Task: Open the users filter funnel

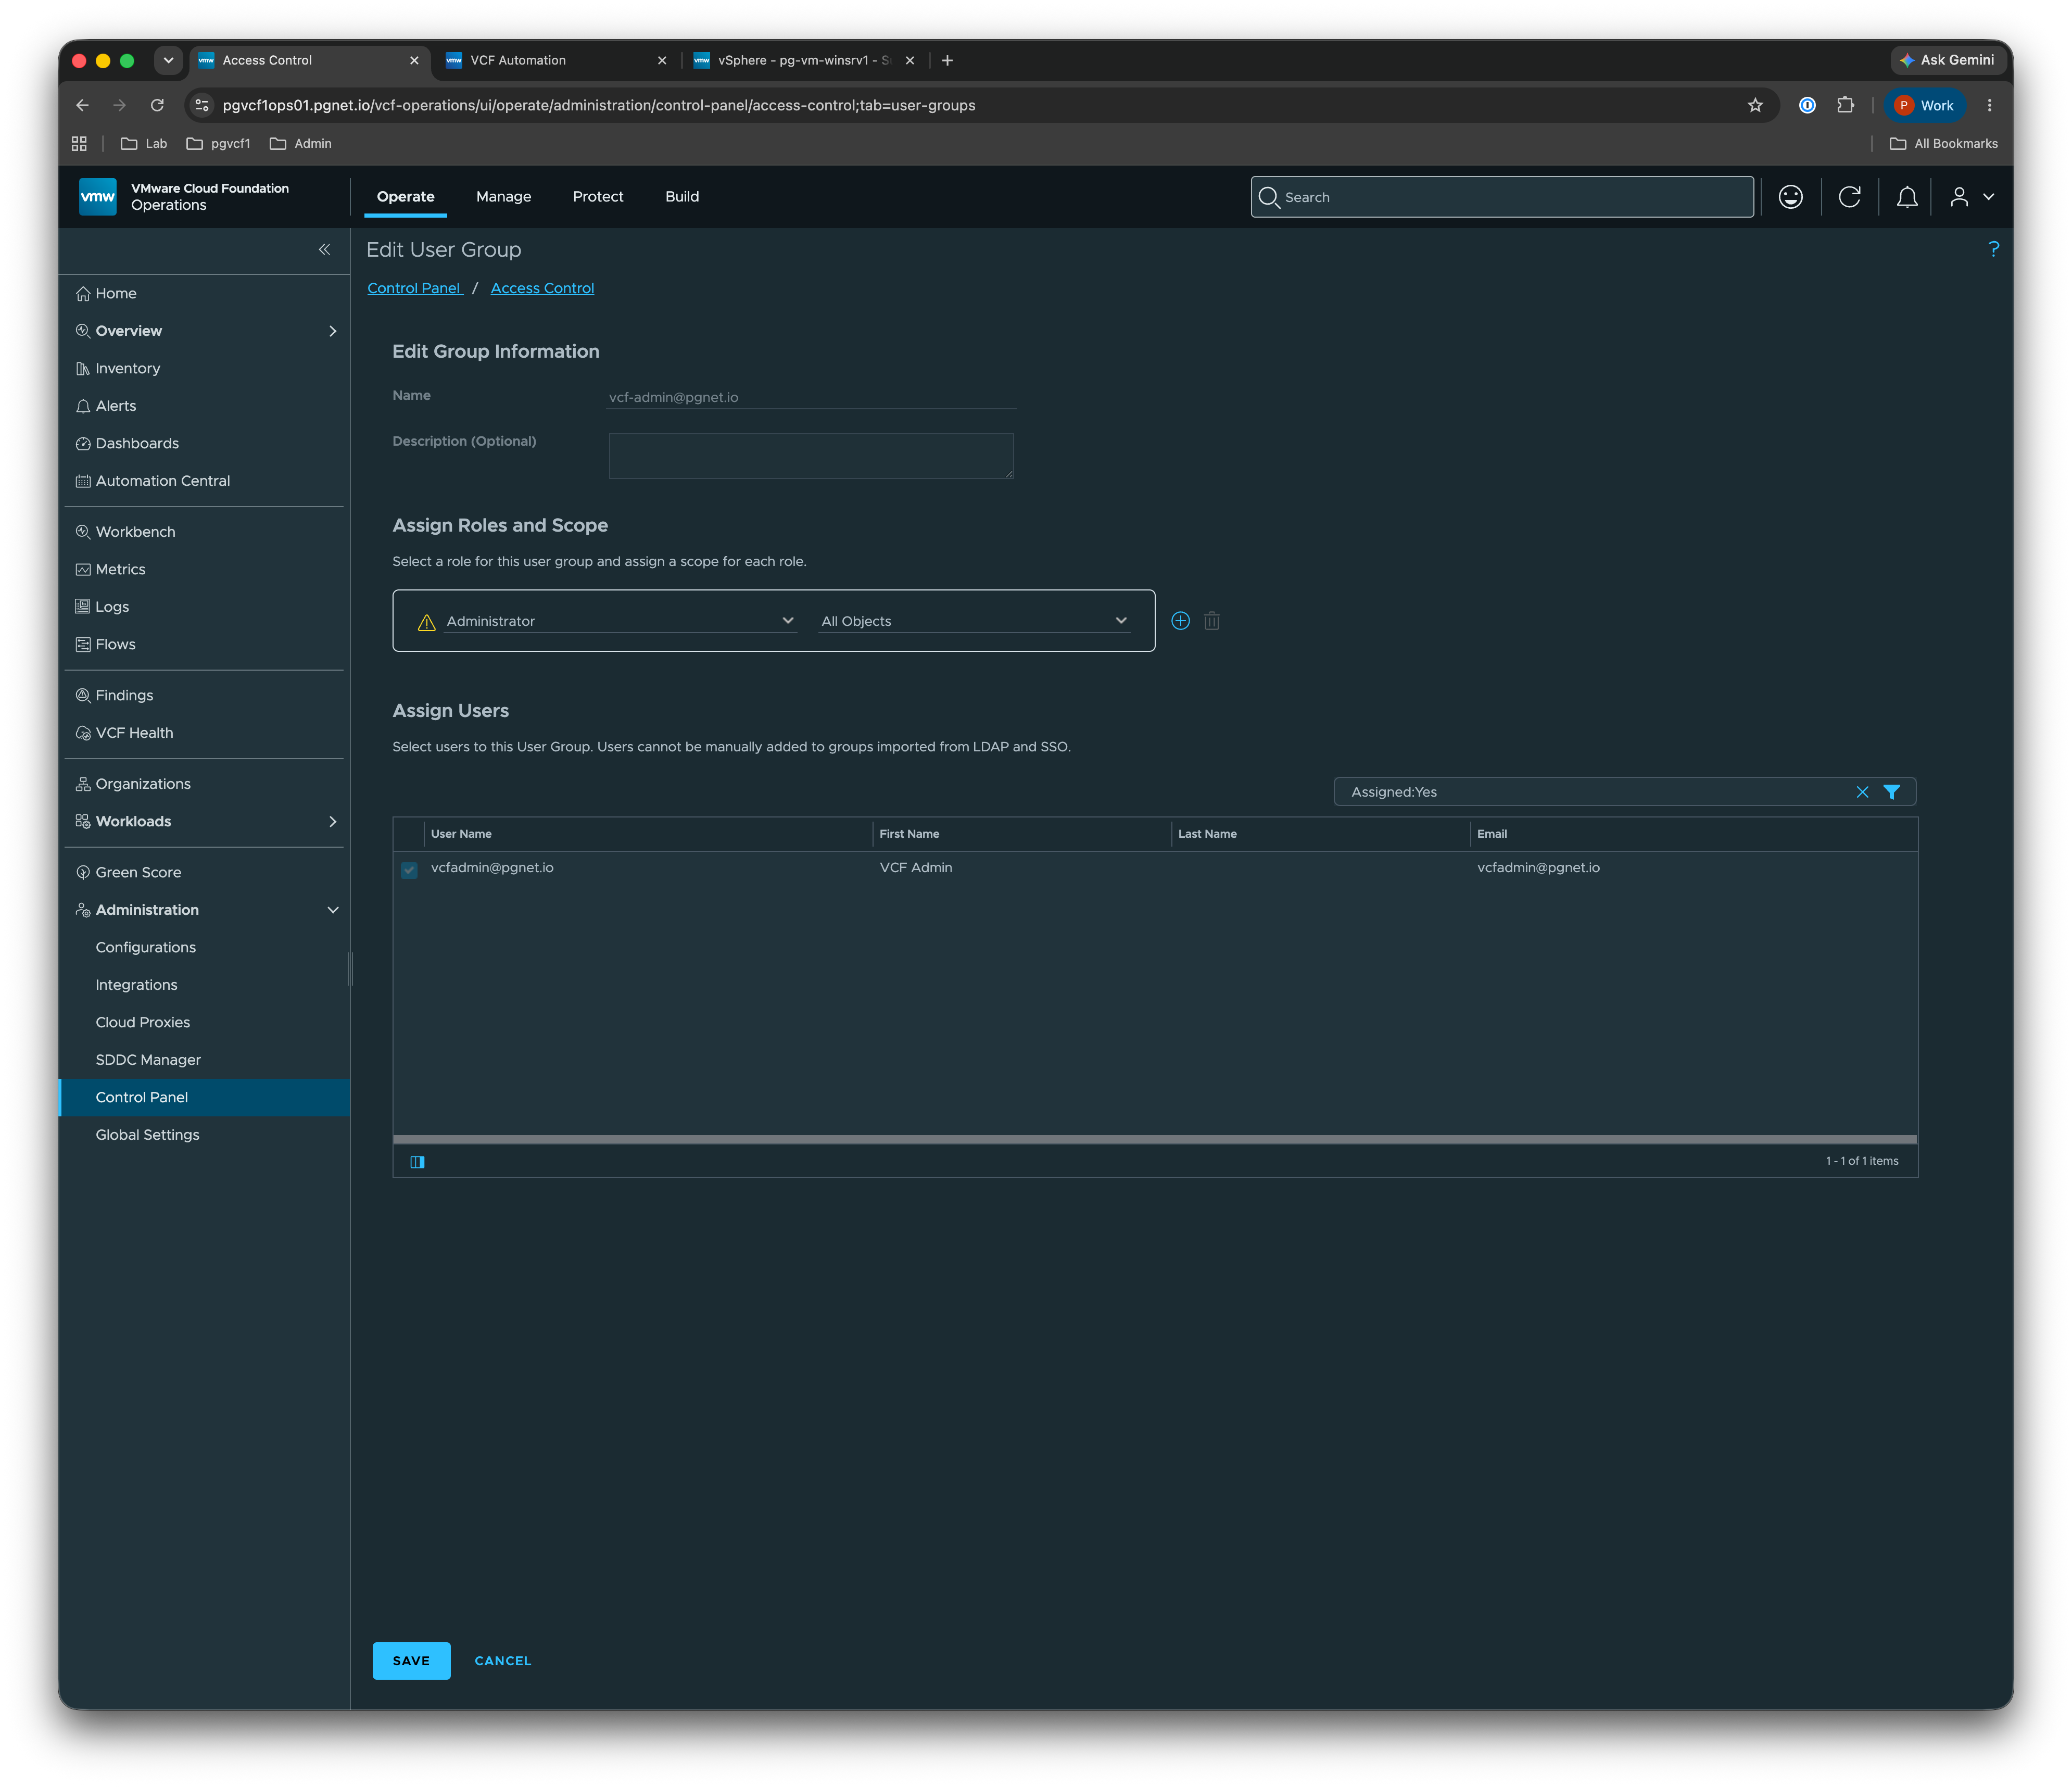Action: click(1892, 792)
